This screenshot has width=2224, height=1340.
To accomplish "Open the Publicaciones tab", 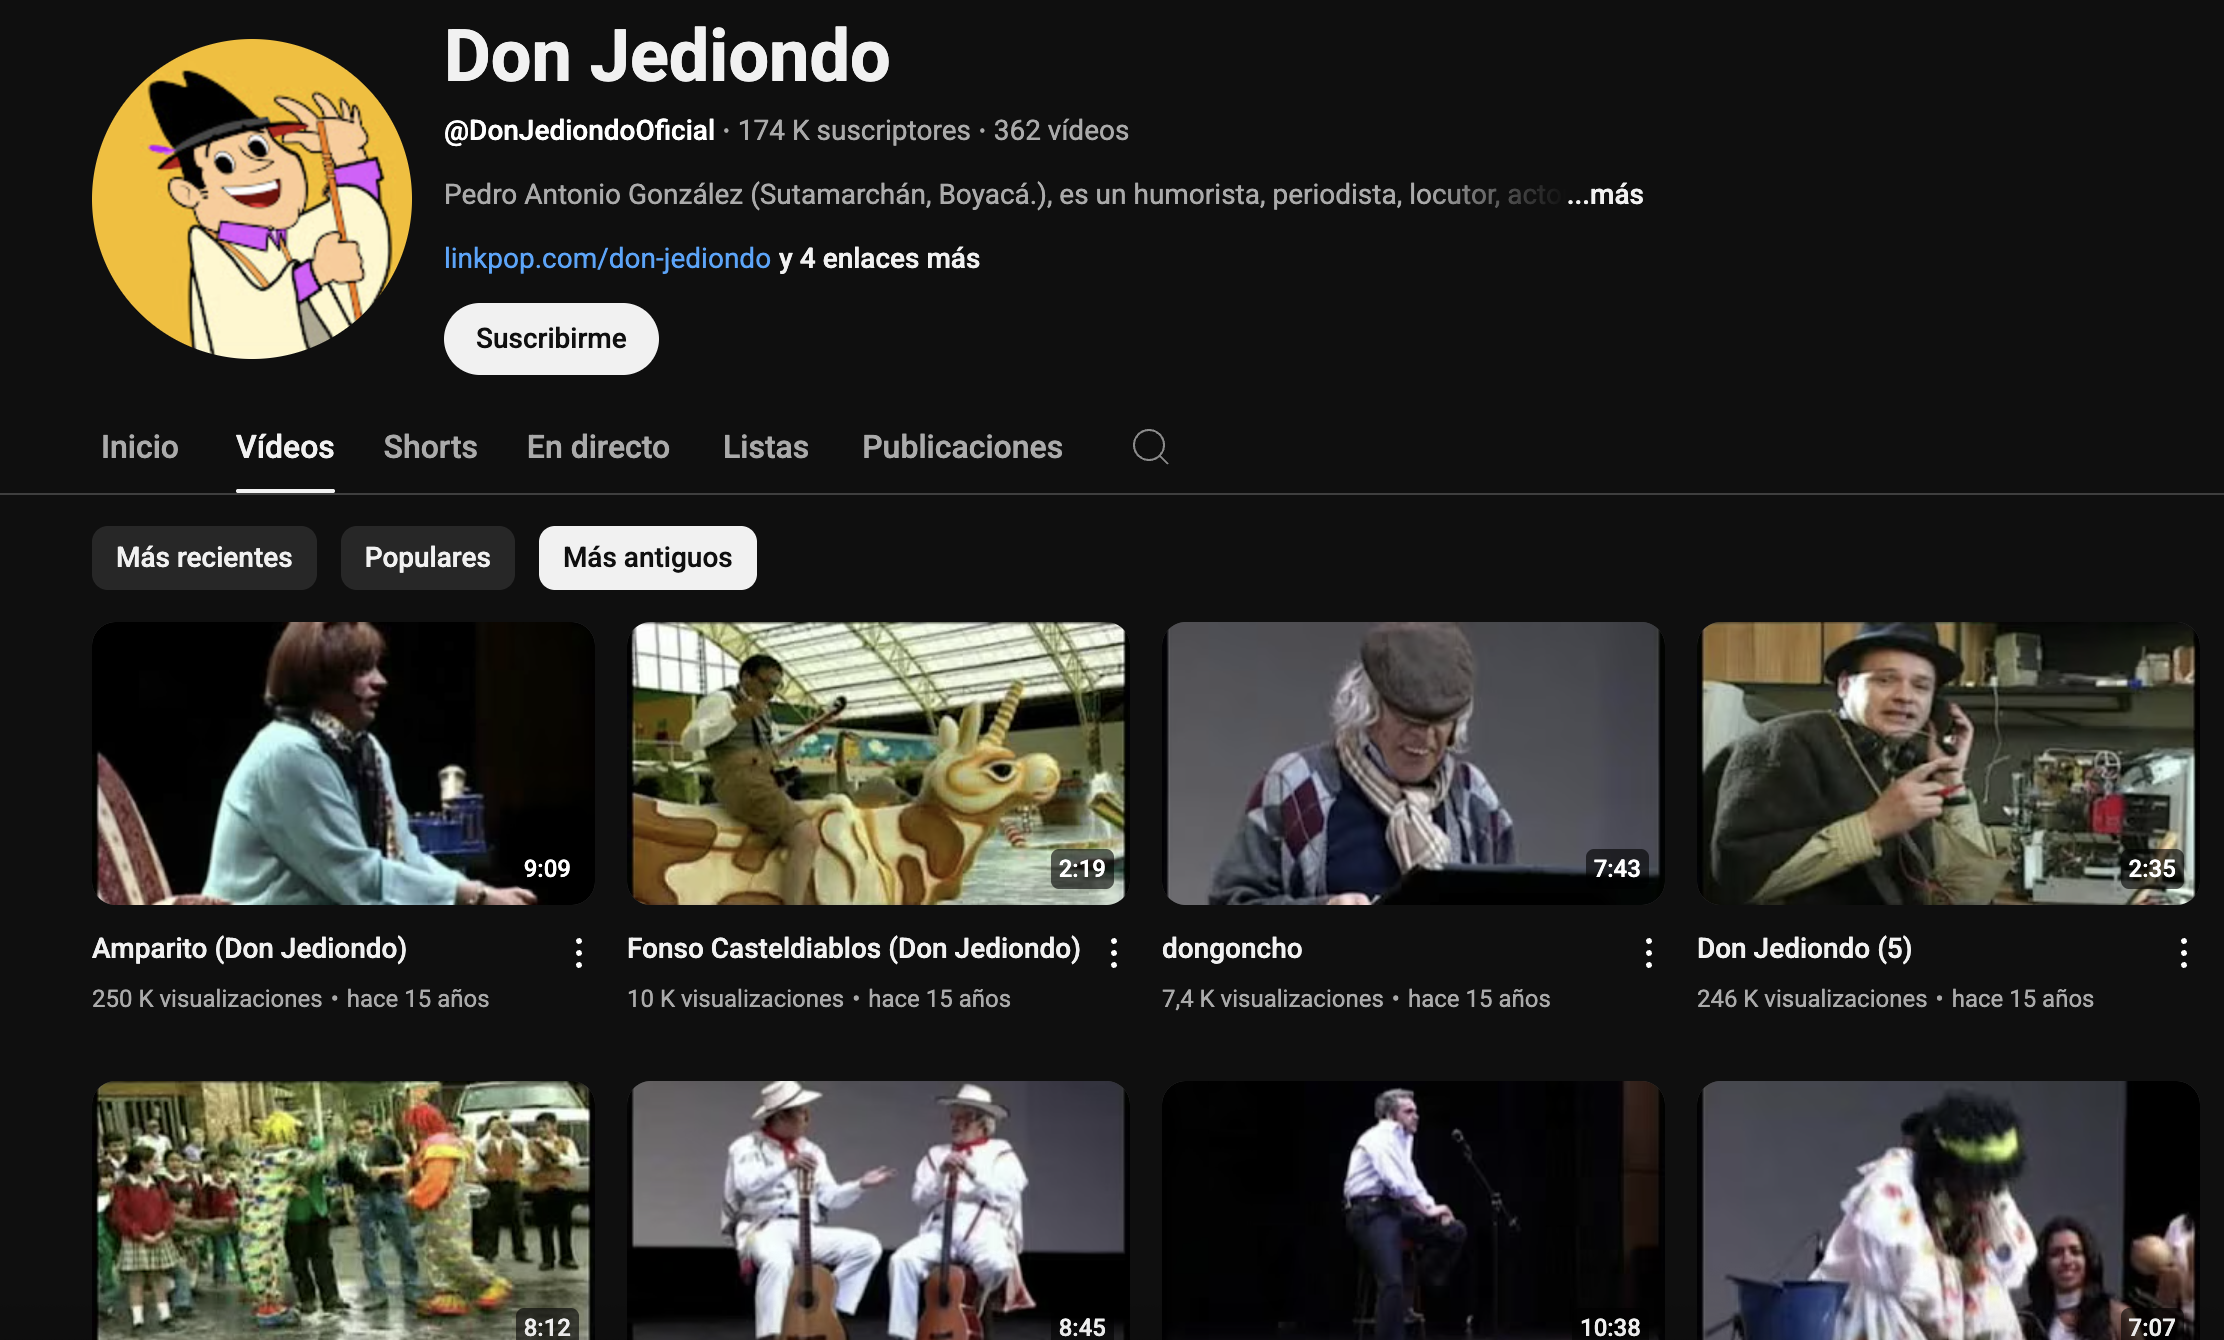I will [962, 446].
